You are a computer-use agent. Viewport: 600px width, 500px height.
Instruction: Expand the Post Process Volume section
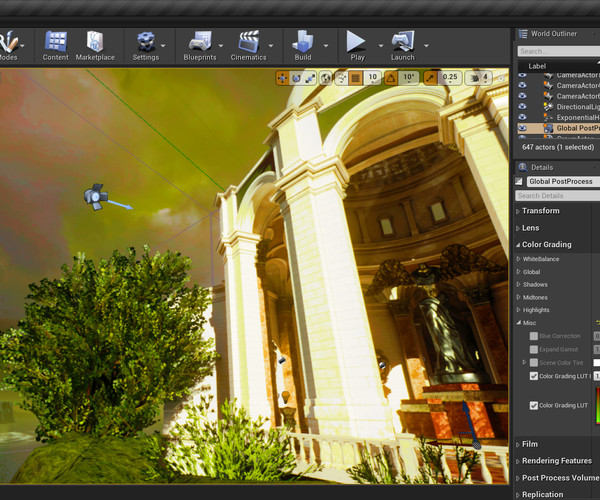coord(518,478)
